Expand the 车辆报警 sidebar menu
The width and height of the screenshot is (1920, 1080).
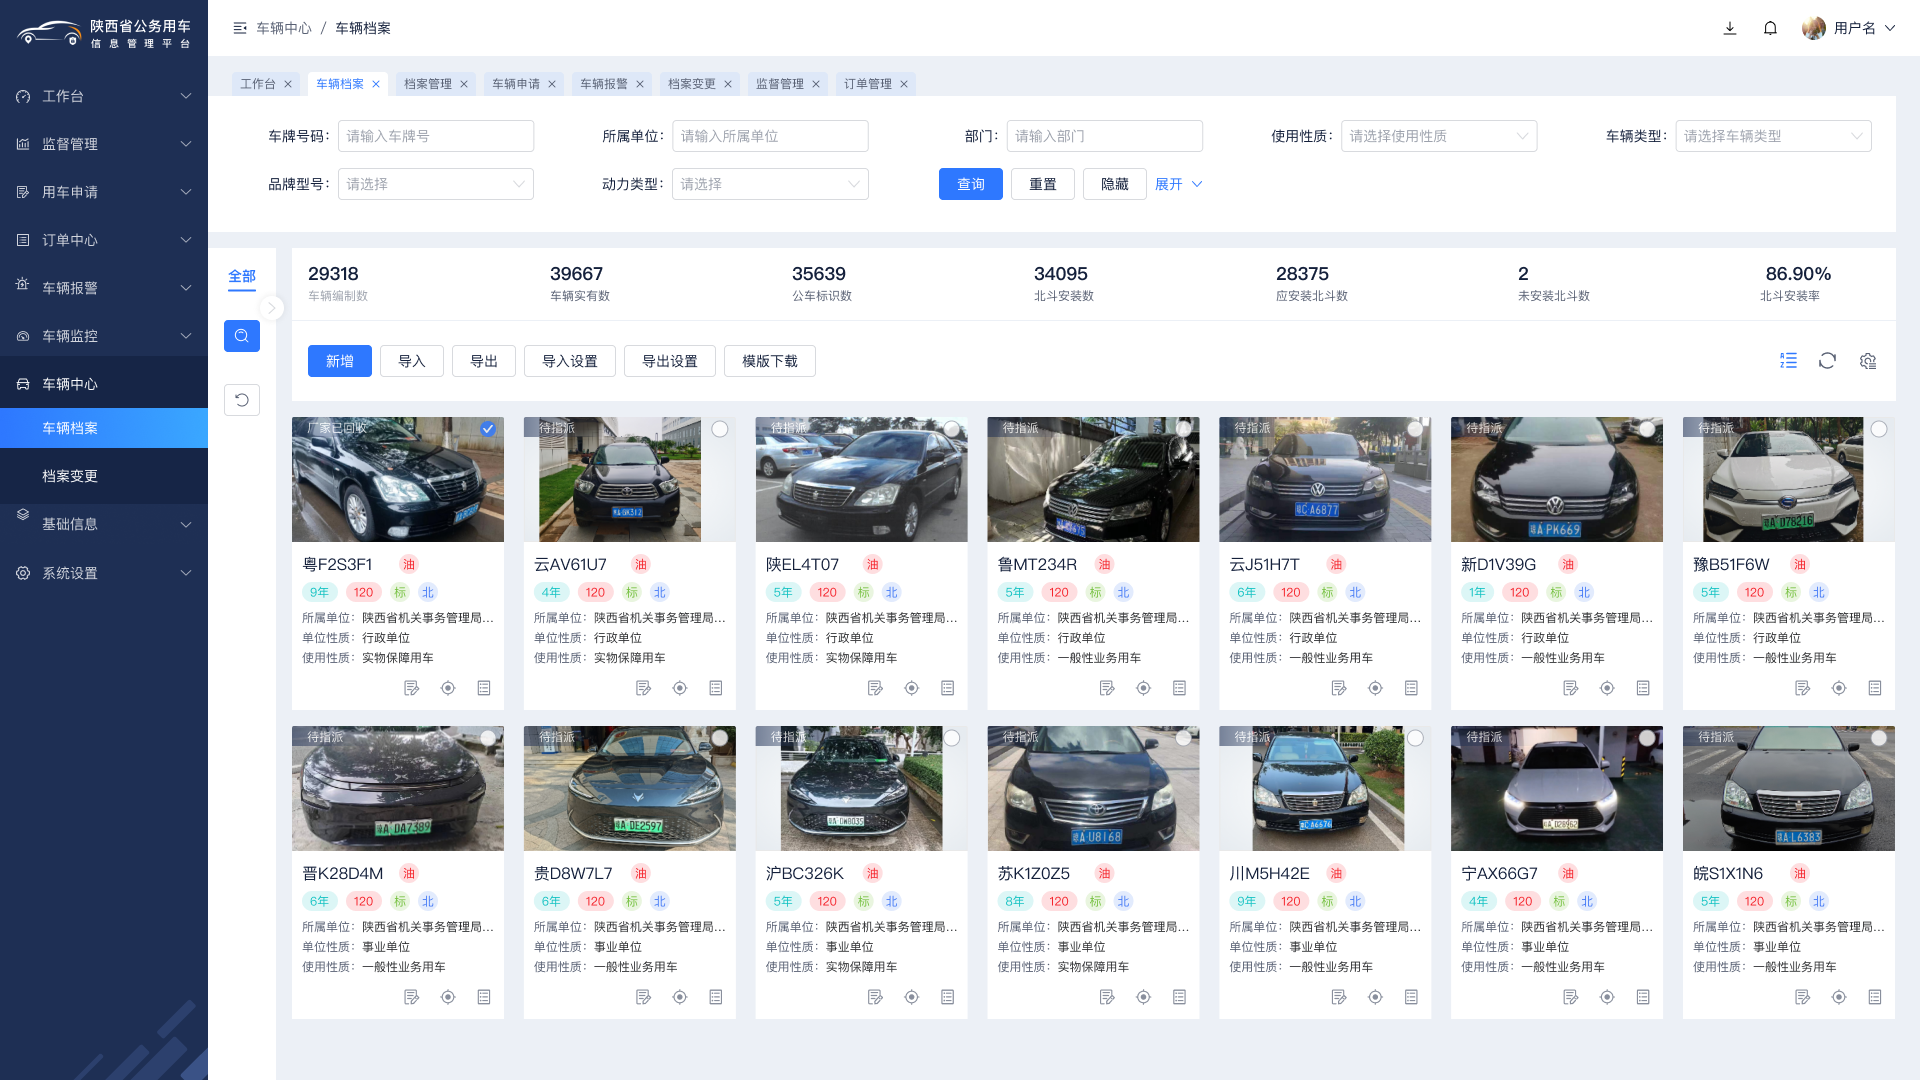(x=104, y=288)
